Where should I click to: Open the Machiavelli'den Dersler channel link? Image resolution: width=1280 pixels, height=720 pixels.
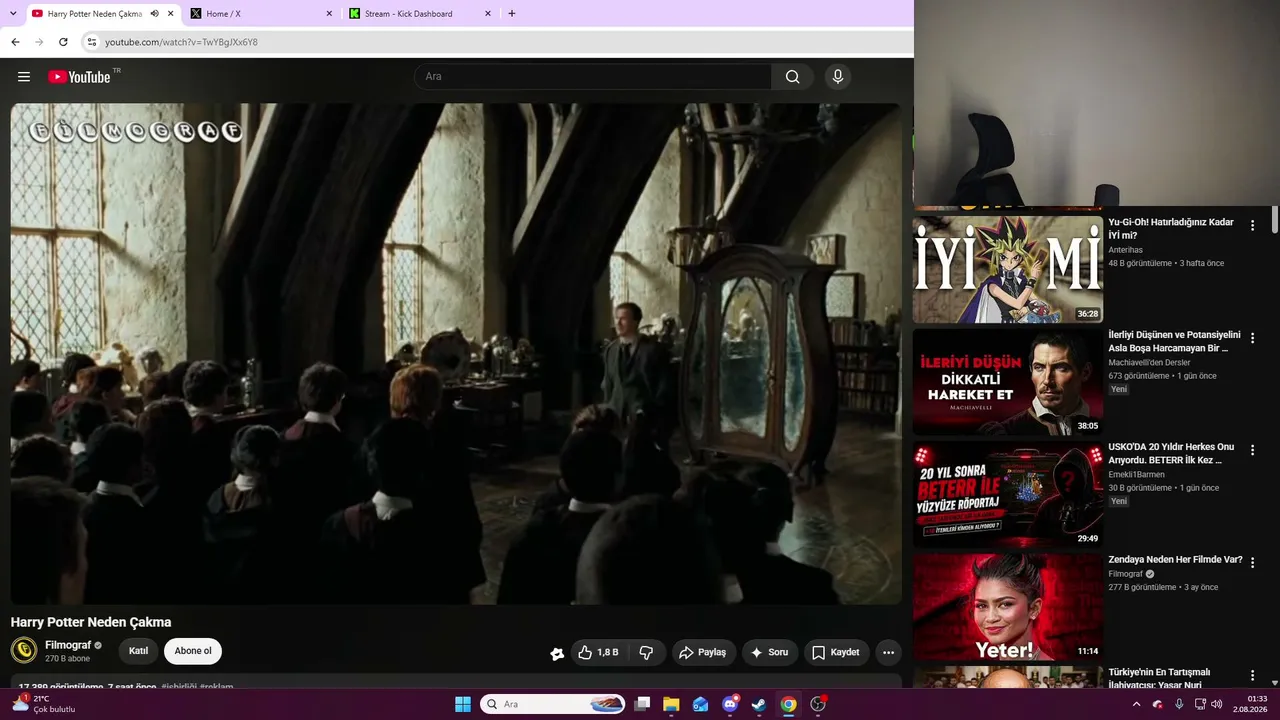pyautogui.click(x=1149, y=362)
